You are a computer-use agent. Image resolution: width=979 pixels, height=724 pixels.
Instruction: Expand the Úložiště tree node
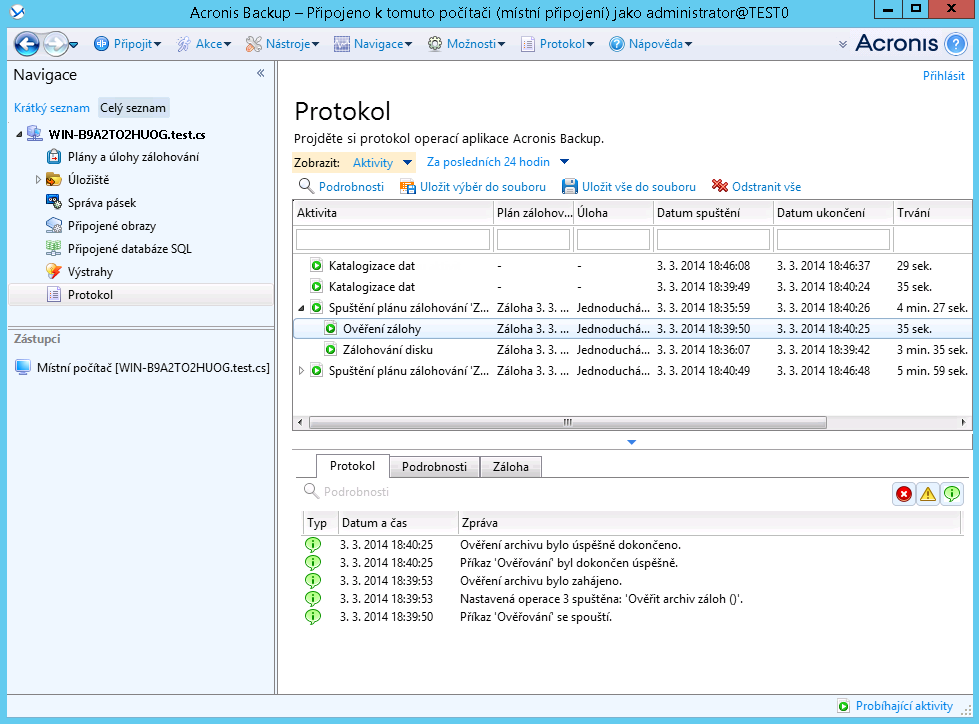(x=37, y=180)
